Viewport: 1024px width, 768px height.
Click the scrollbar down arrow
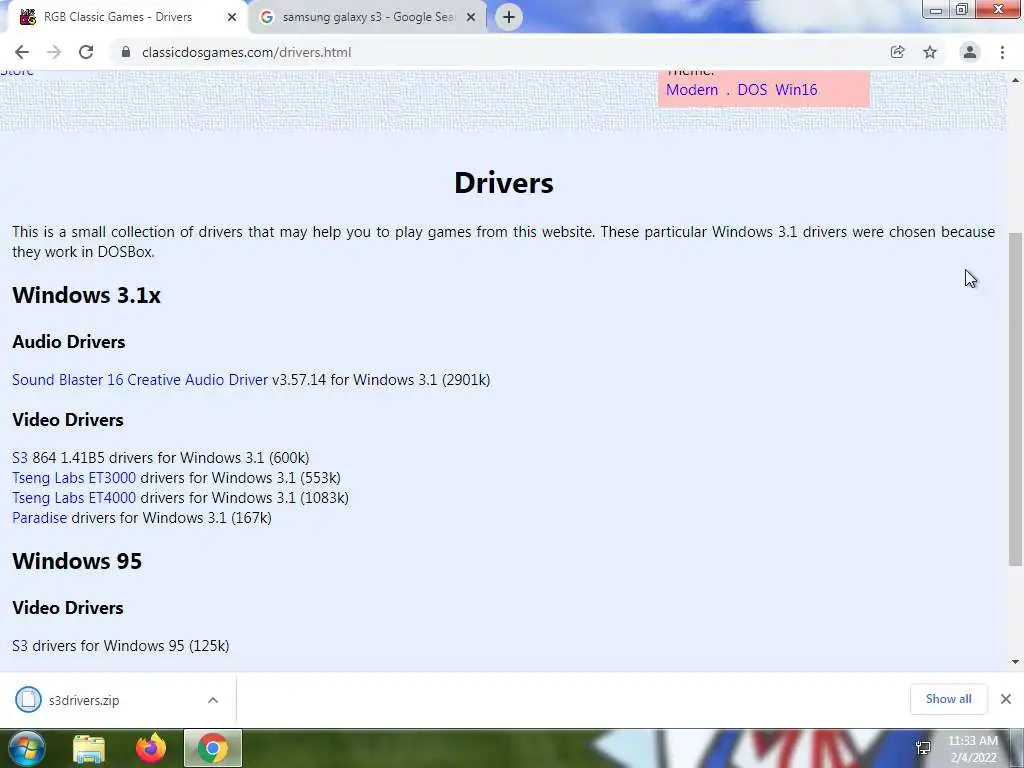click(x=1016, y=662)
